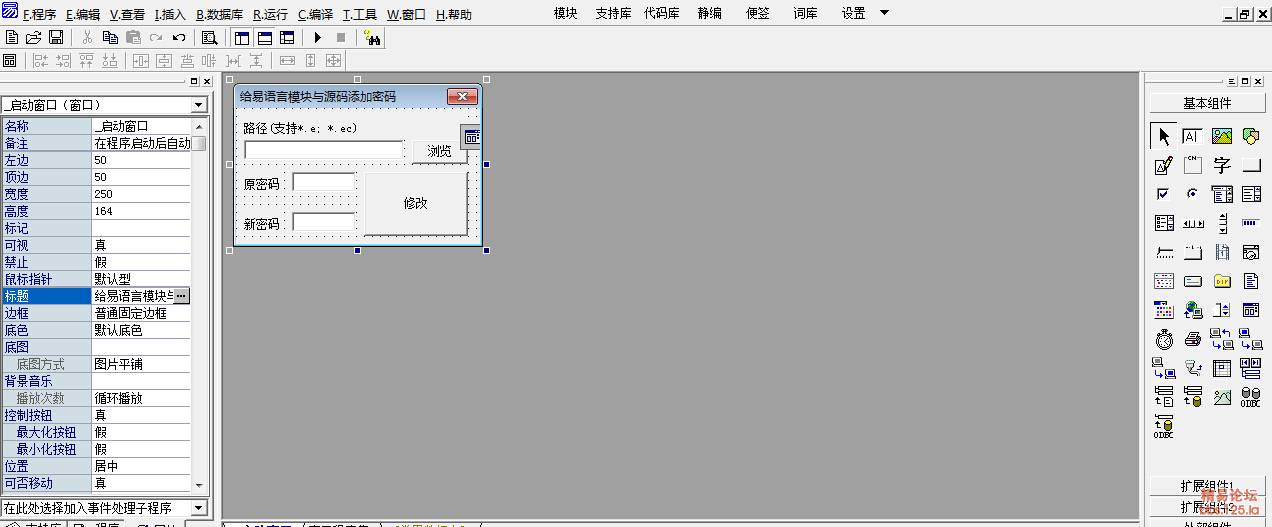Screen dimensions: 1272x527
Task: Click the Save floppy disk icon
Action: (x=56, y=37)
